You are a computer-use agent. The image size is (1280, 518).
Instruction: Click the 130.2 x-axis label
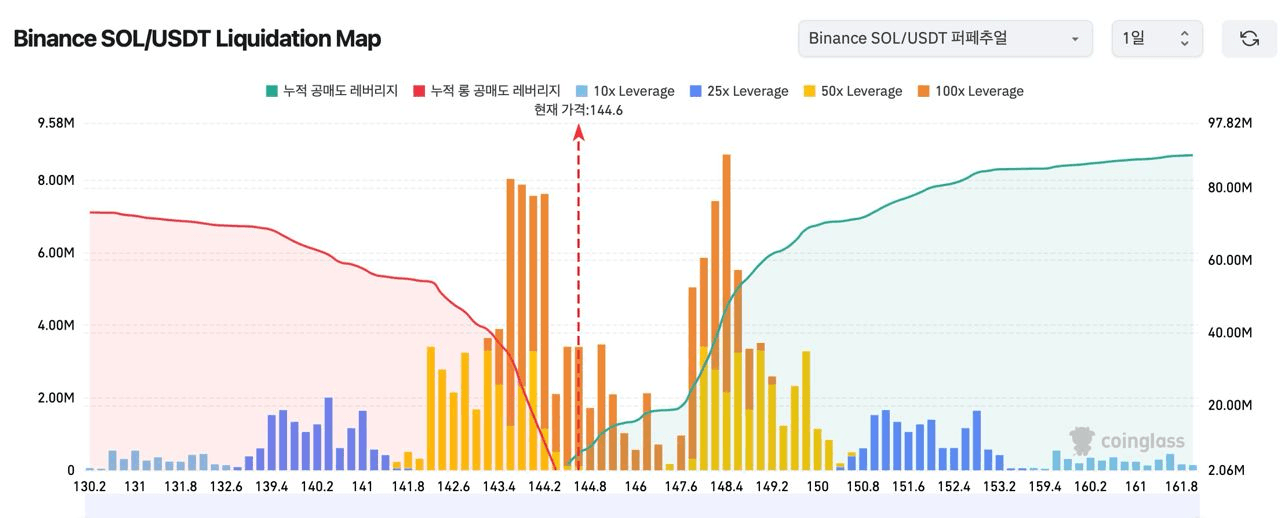(x=90, y=487)
